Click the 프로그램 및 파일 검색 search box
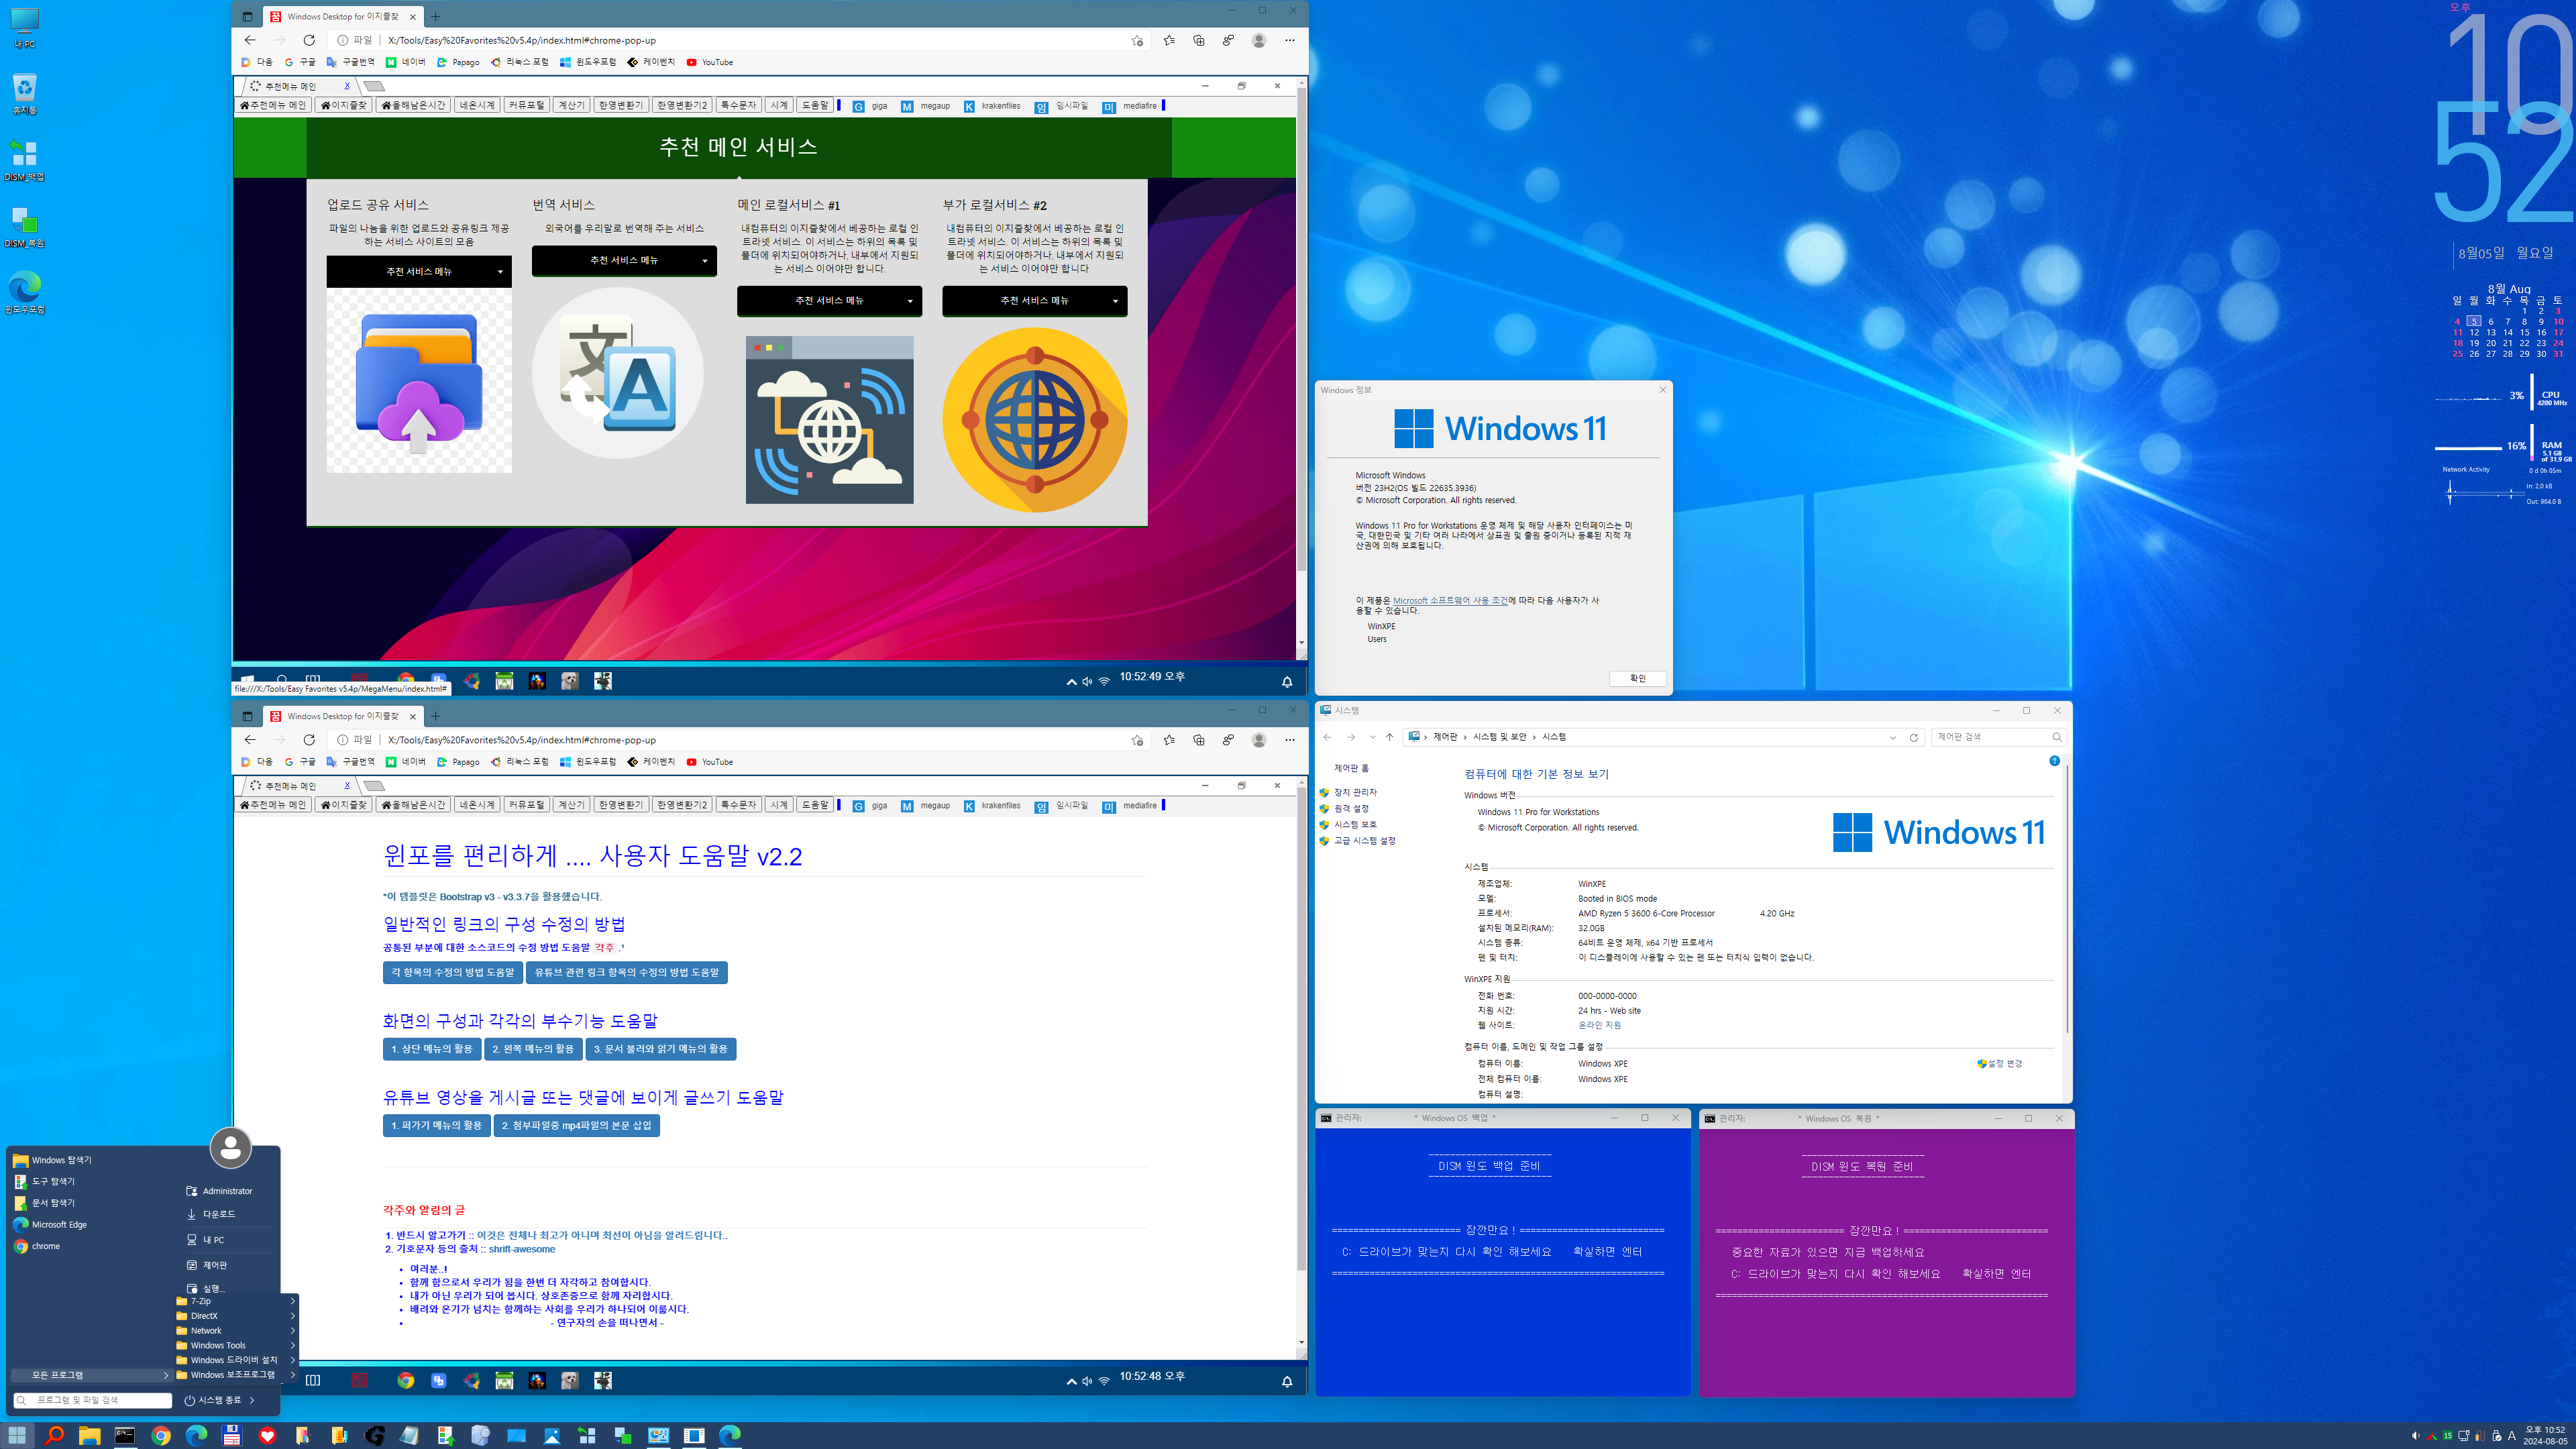 click(x=92, y=1400)
